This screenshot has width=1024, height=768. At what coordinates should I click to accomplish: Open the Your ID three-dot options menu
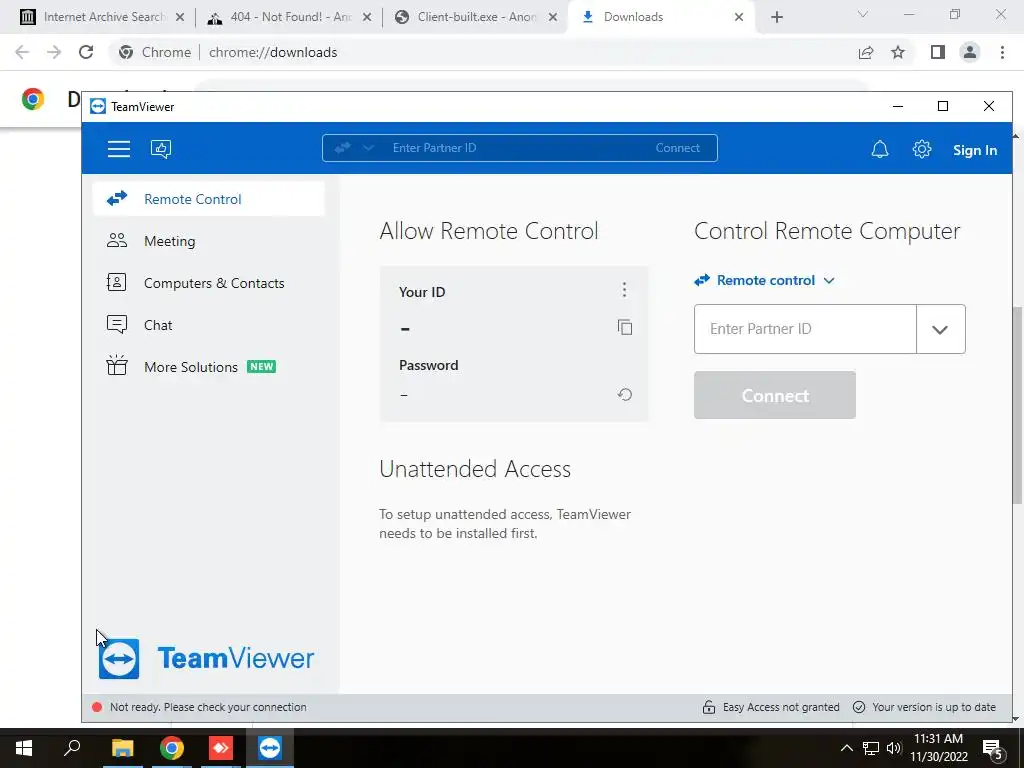pos(624,289)
